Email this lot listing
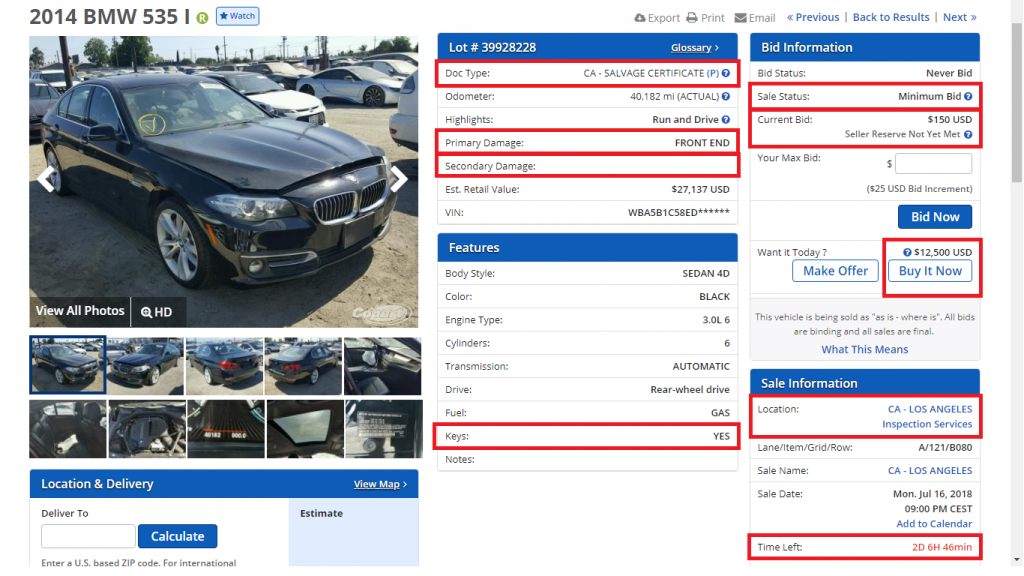 pos(755,18)
